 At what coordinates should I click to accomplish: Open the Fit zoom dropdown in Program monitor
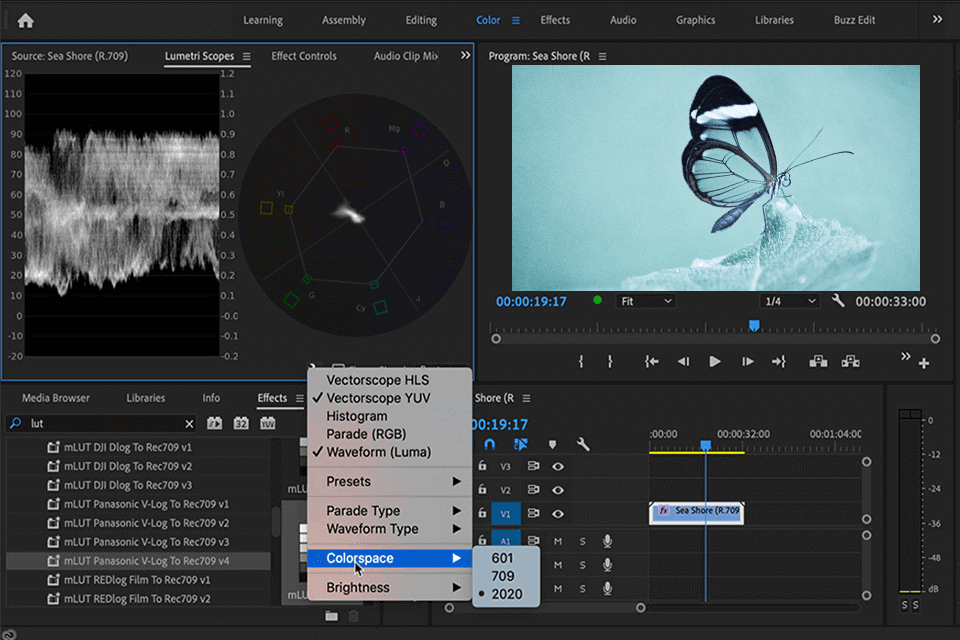coord(645,300)
